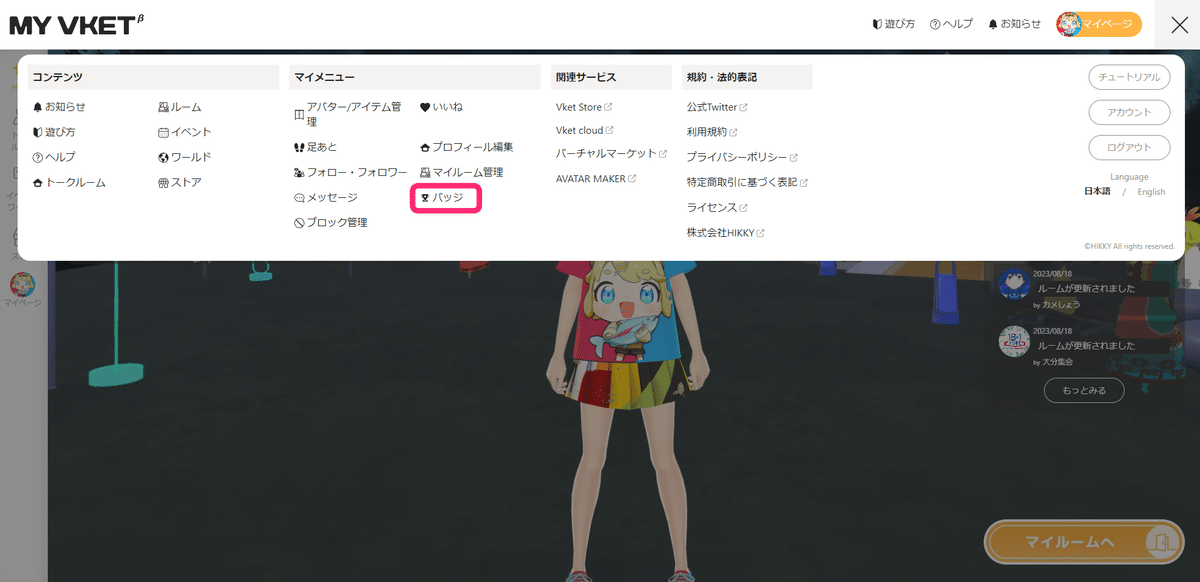
Task: Open the Vket cloud external link
Action: click(585, 130)
